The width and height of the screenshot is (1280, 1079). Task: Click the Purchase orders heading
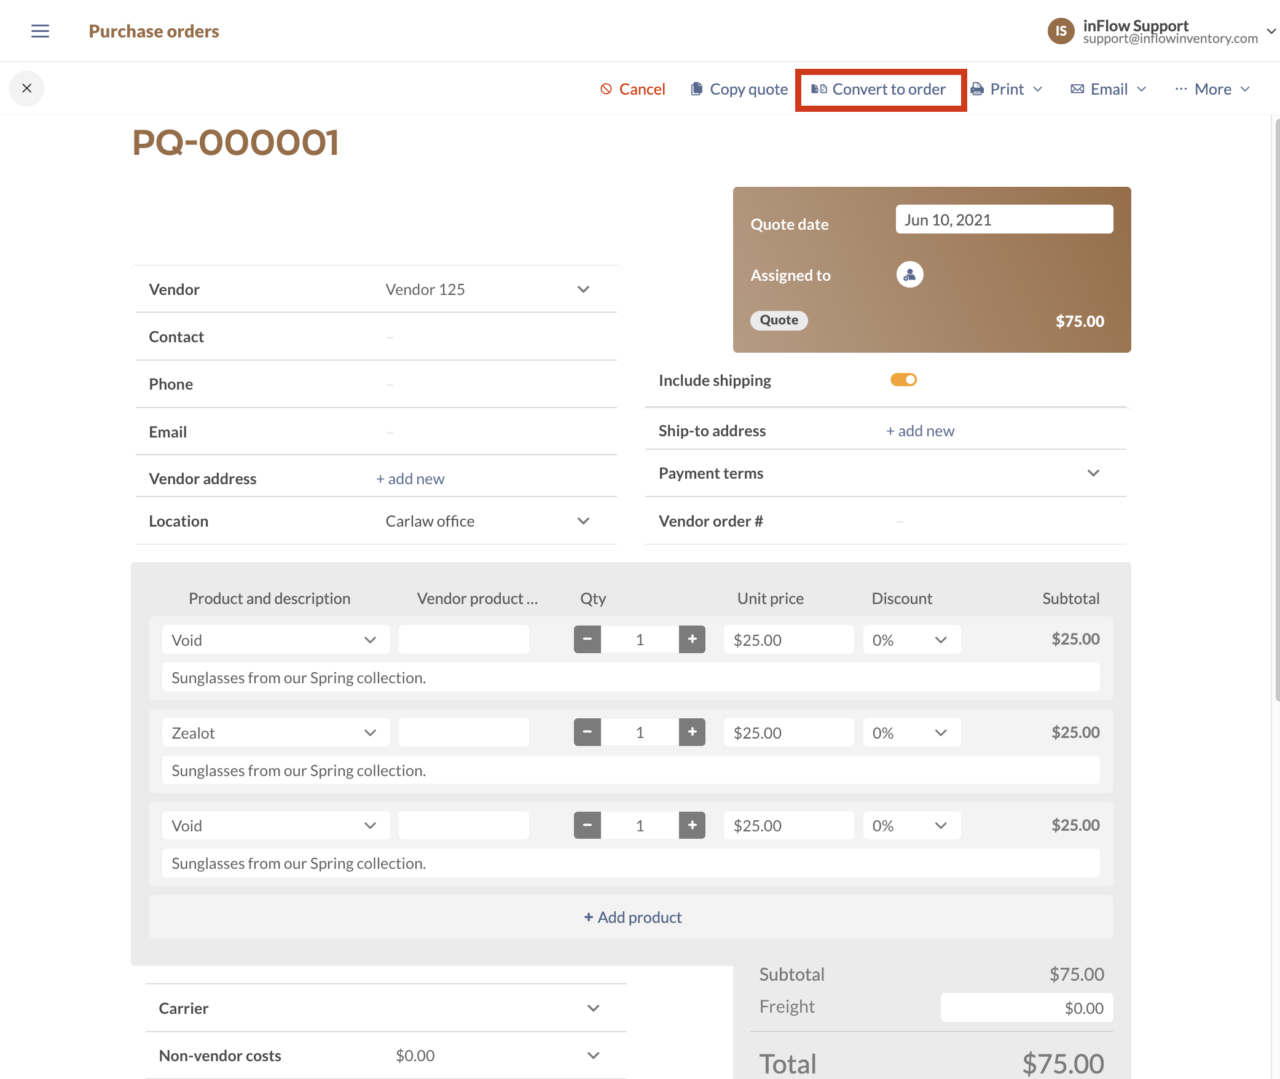(154, 31)
